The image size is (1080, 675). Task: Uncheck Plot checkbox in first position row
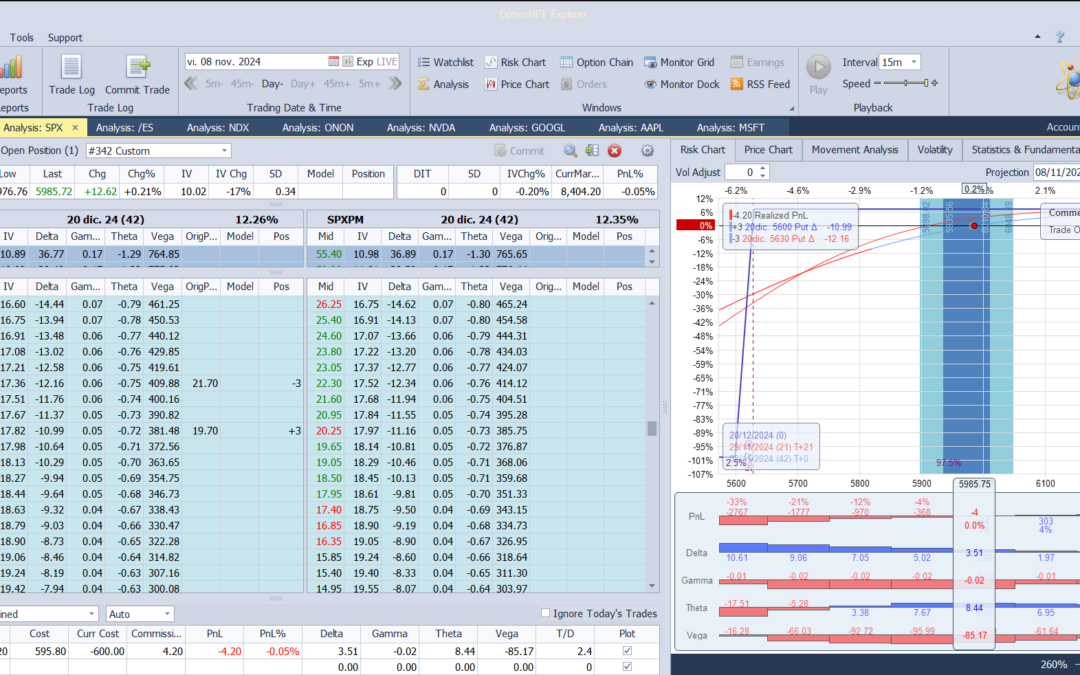click(x=627, y=651)
